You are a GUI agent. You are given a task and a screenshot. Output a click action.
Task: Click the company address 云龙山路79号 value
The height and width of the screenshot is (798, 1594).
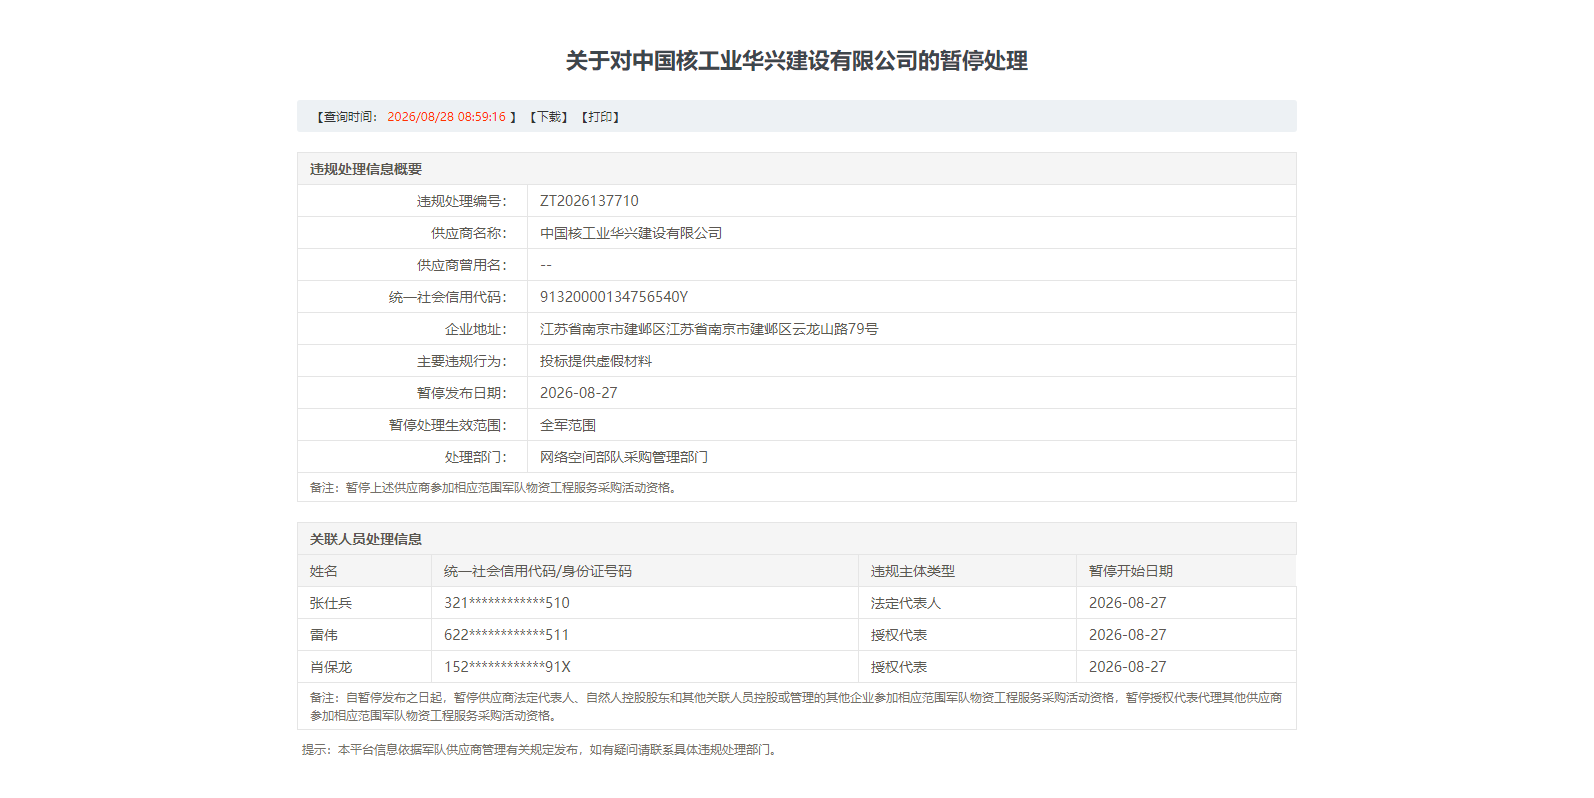point(709,329)
